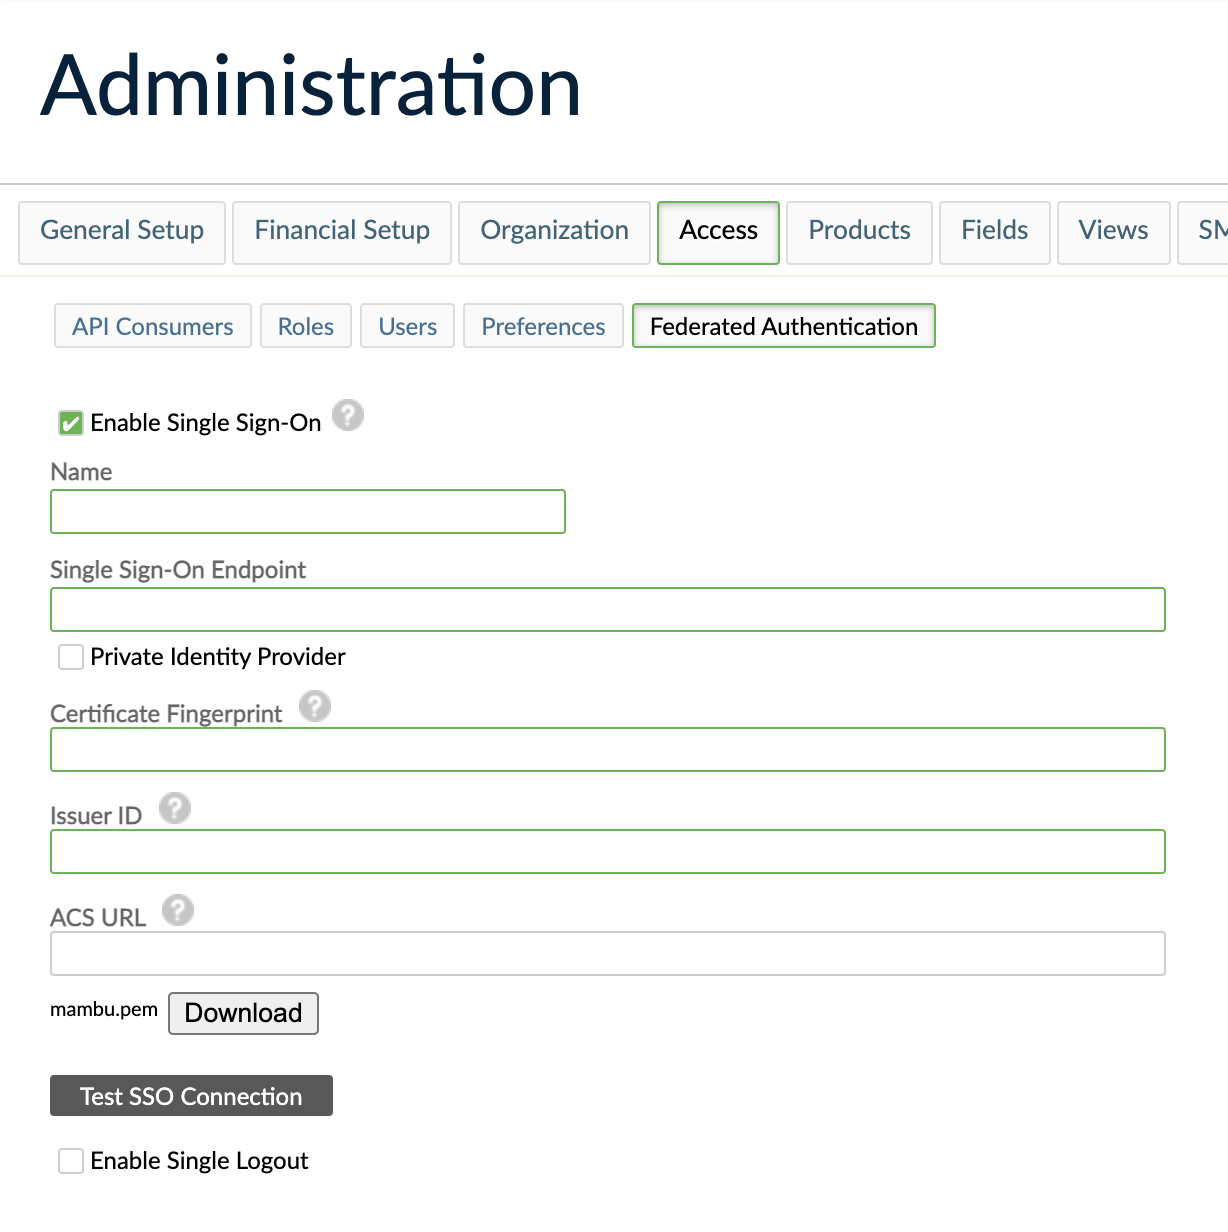The width and height of the screenshot is (1228, 1232).
Task: Disable Single Sign-On
Action: (x=70, y=423)
